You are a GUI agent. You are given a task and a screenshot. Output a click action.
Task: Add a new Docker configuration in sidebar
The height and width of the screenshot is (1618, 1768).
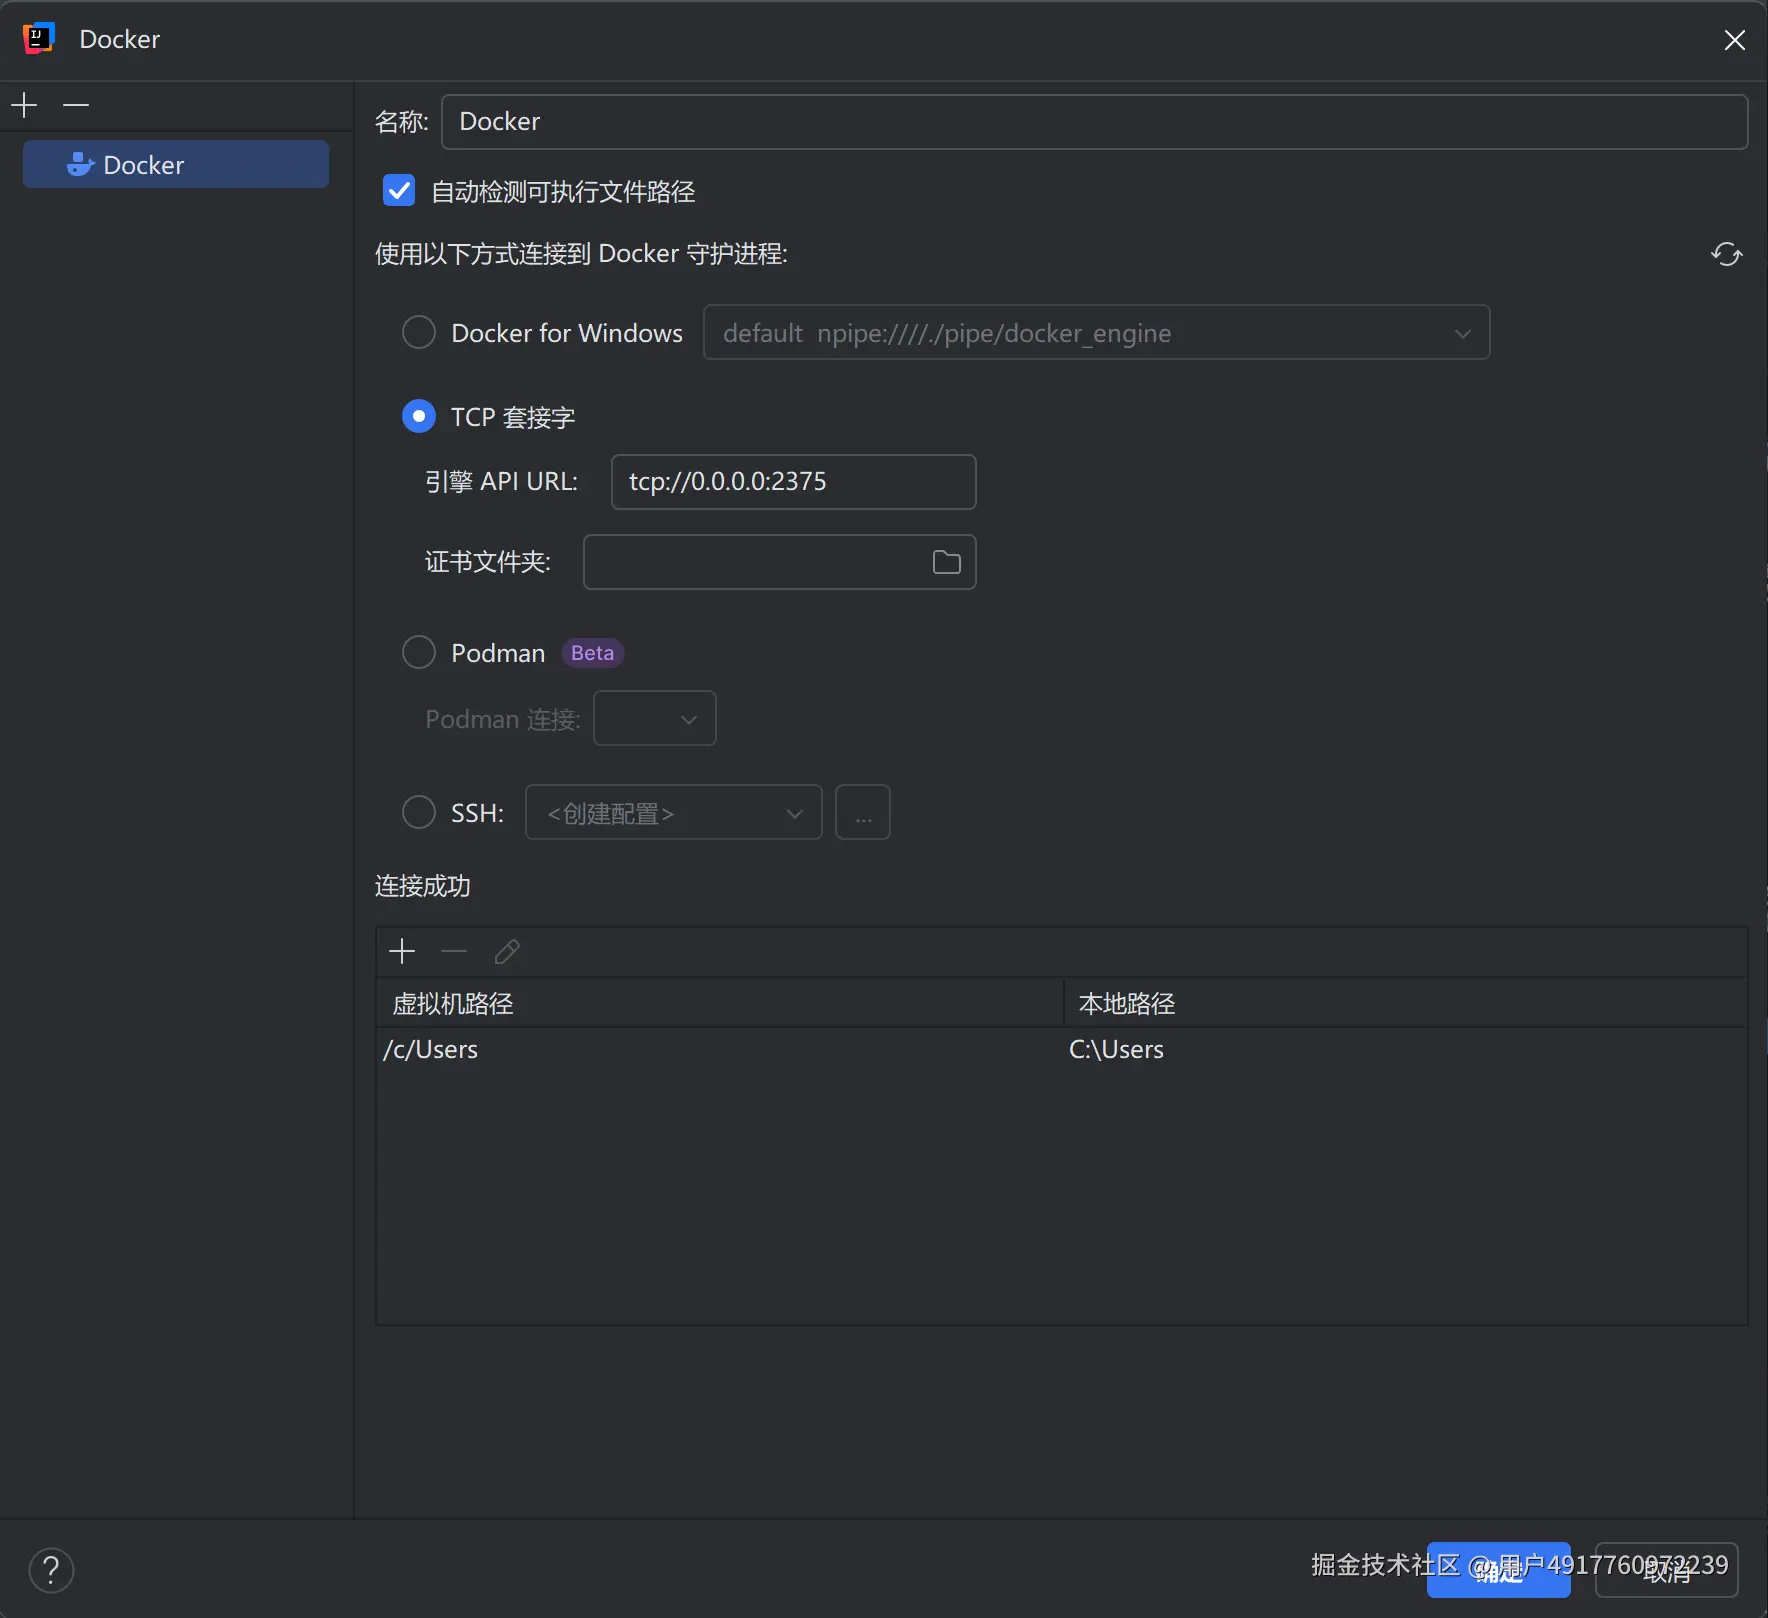[25, 105]
